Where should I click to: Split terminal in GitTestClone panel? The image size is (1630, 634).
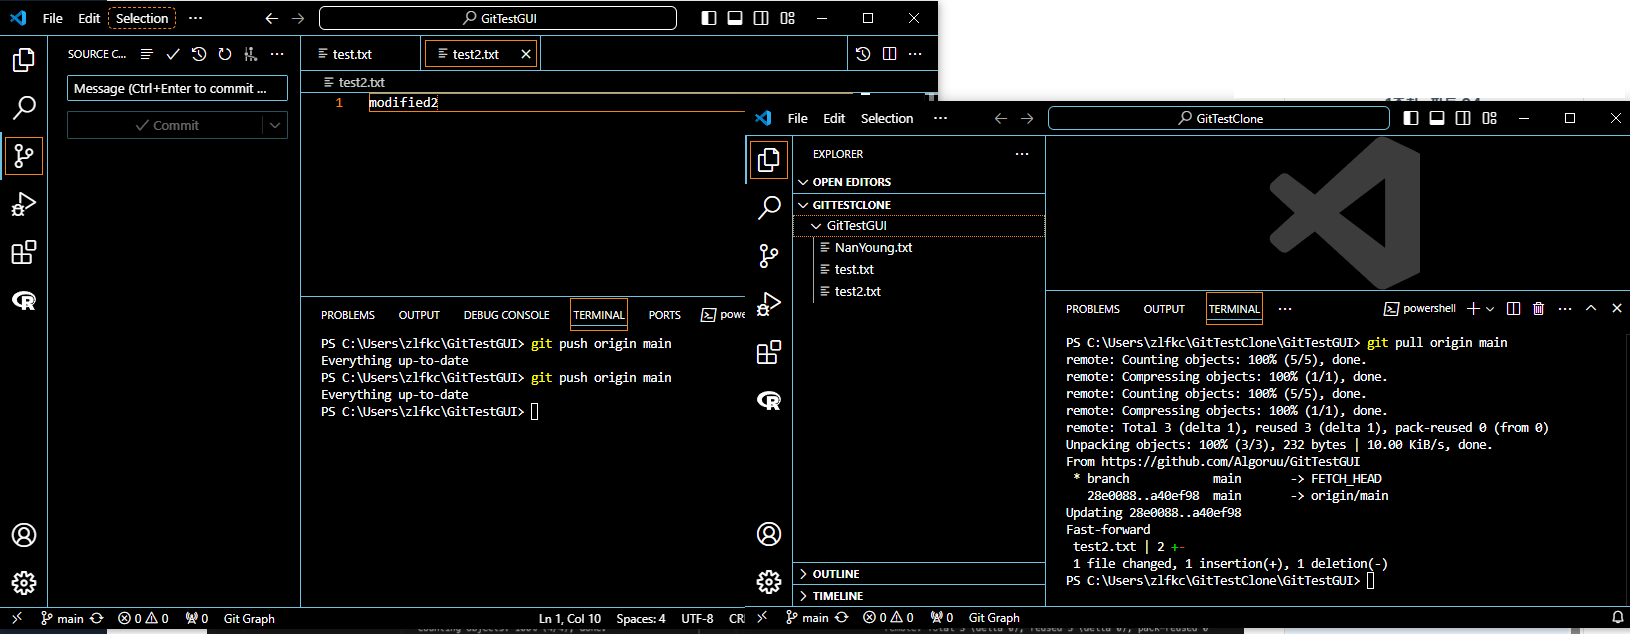point(1513,309)
